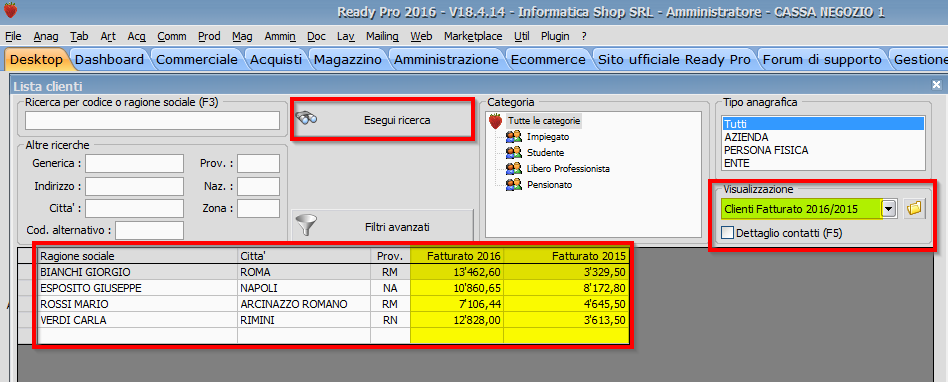The image size is (948, 382).
Task: Click the people icon next to Pensionato
Action: pyautogui.click(x=514, y=184)
